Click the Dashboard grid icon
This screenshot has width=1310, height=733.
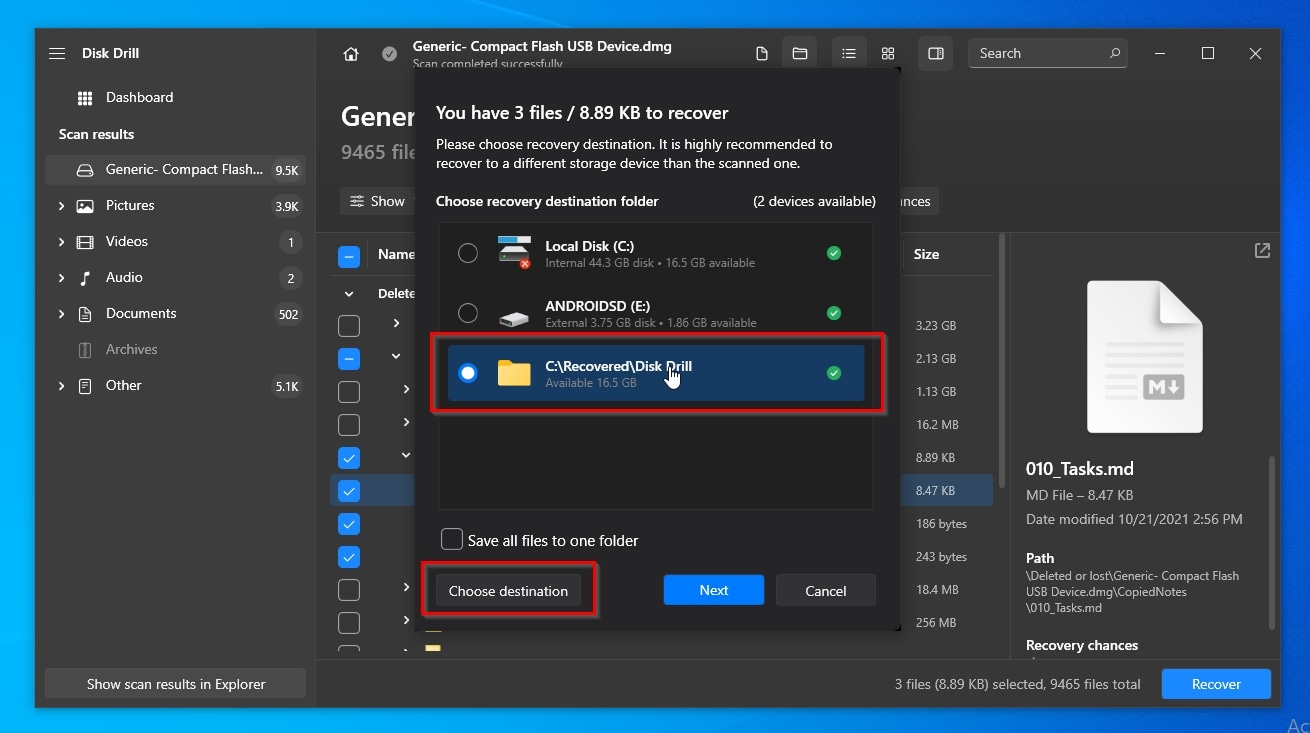point(85,98)
